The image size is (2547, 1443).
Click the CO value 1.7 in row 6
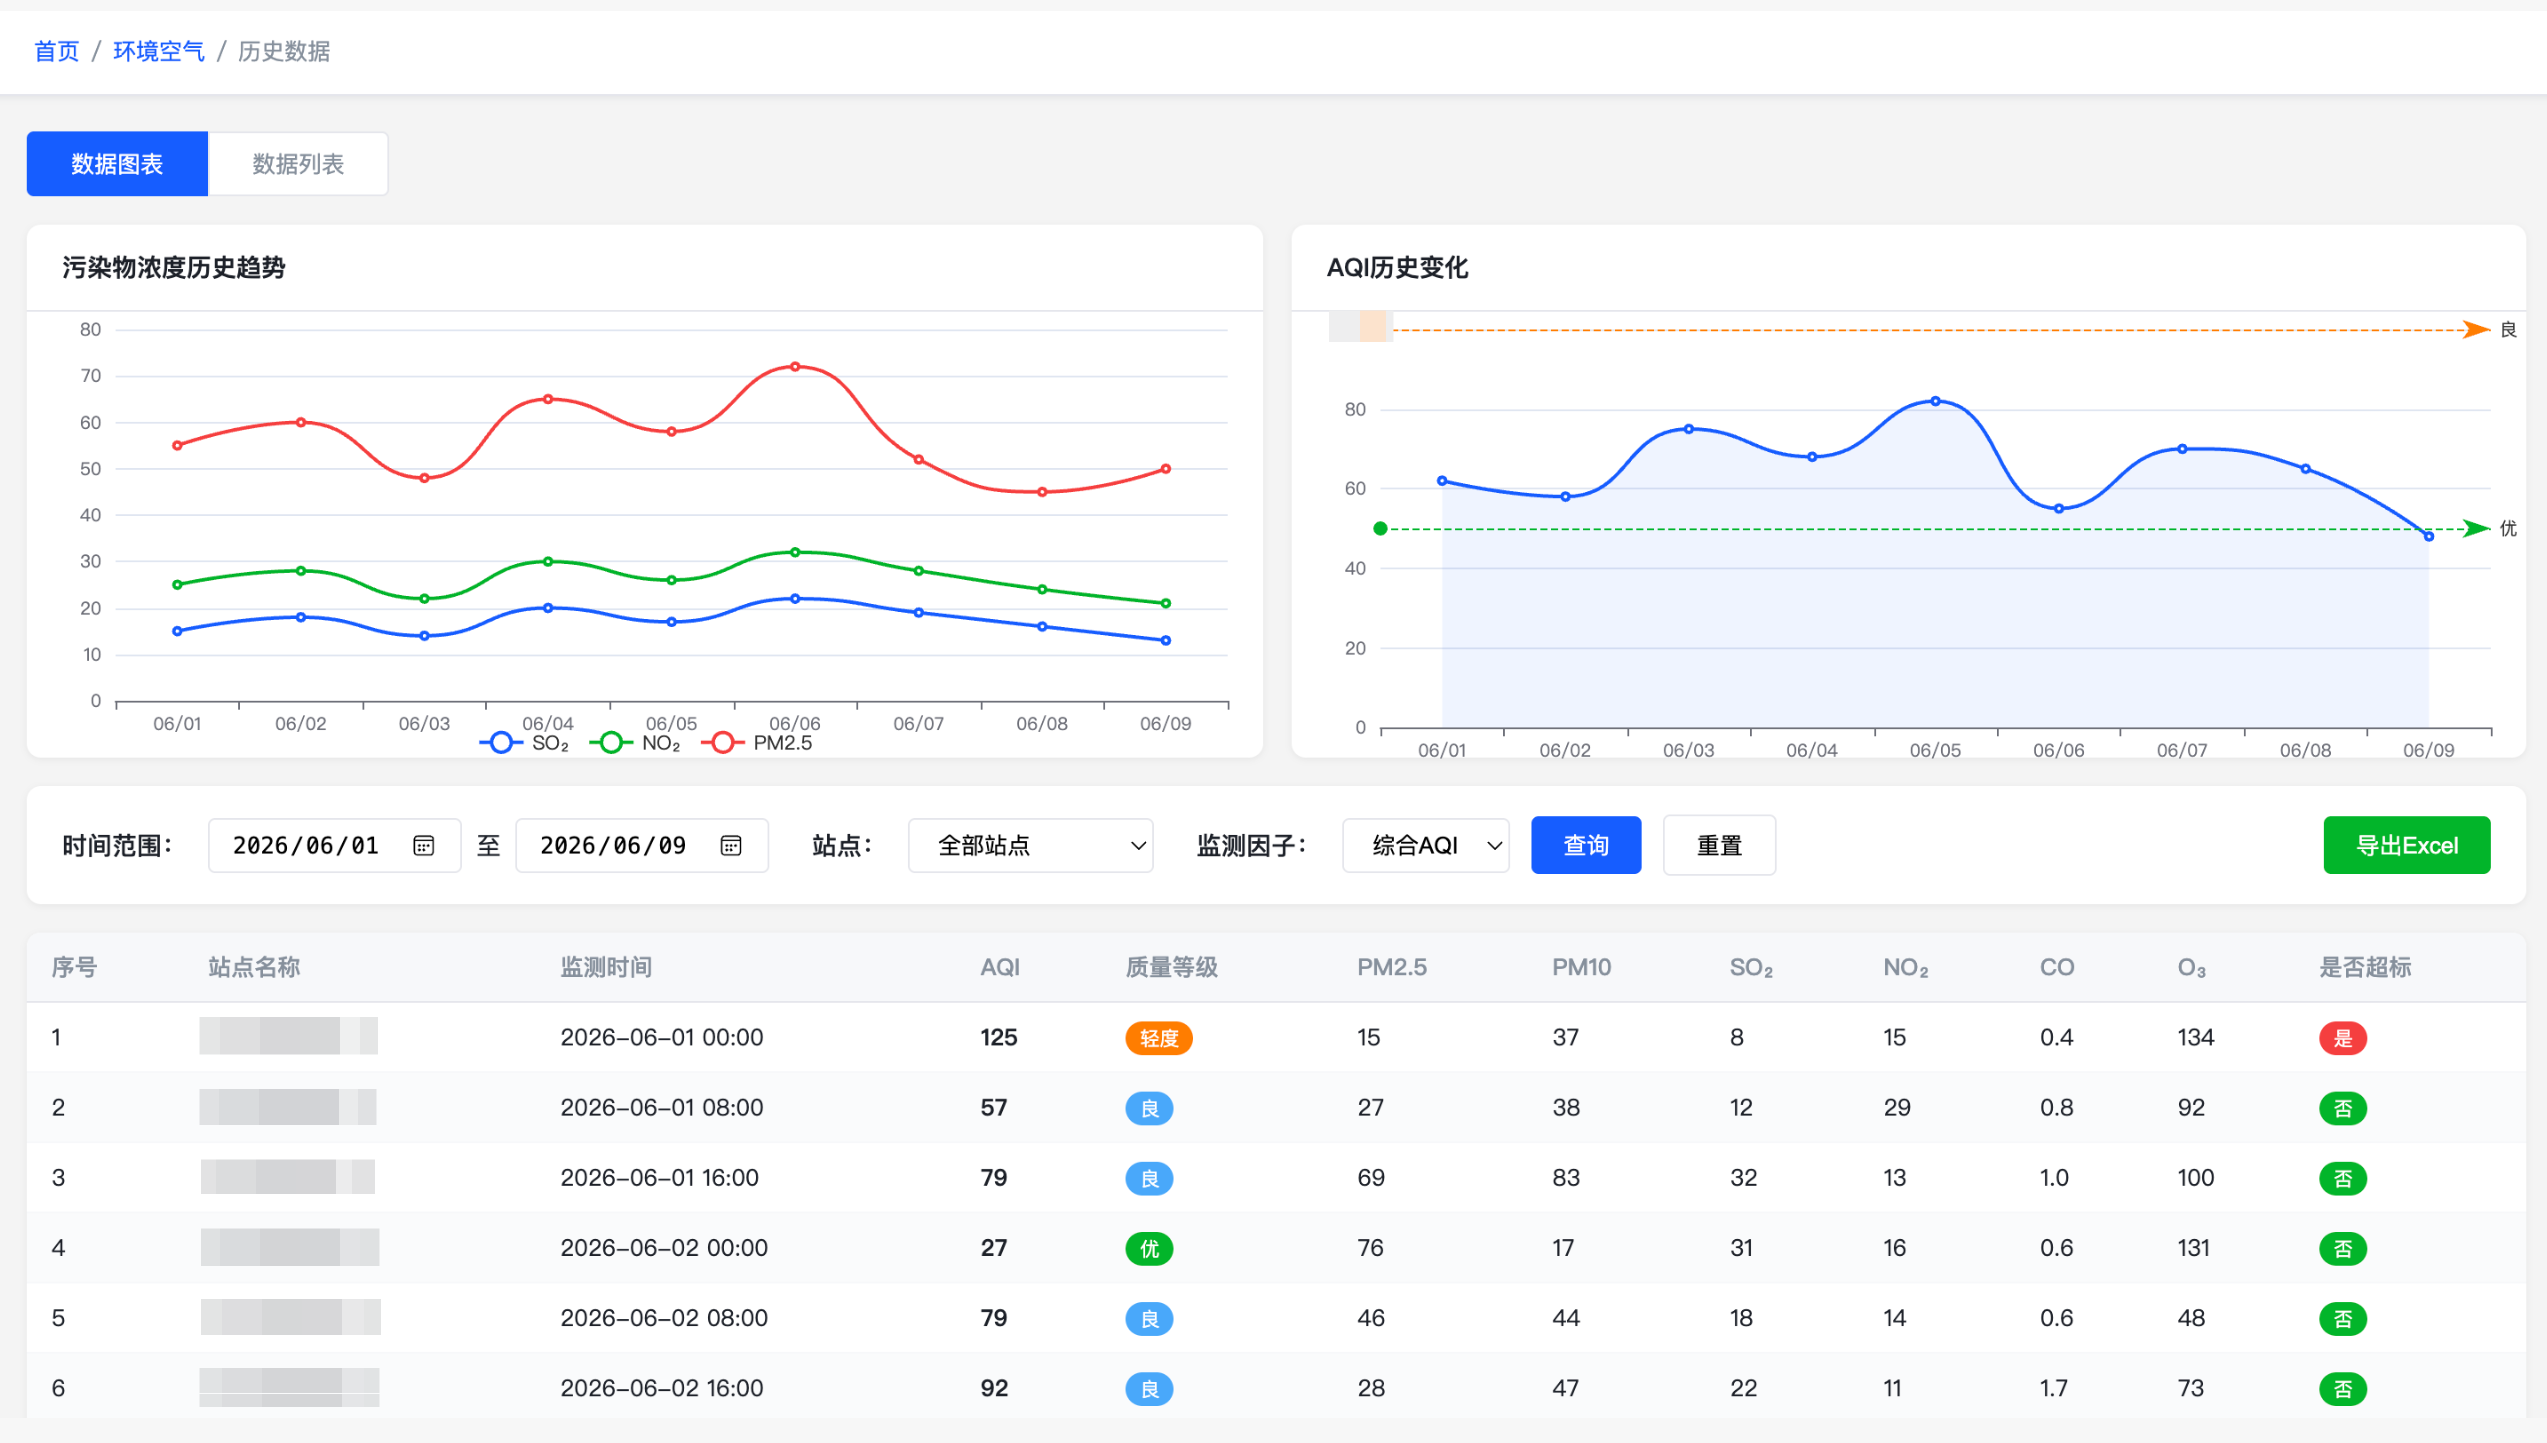pyautogui.click(x=2054, y=1389)
